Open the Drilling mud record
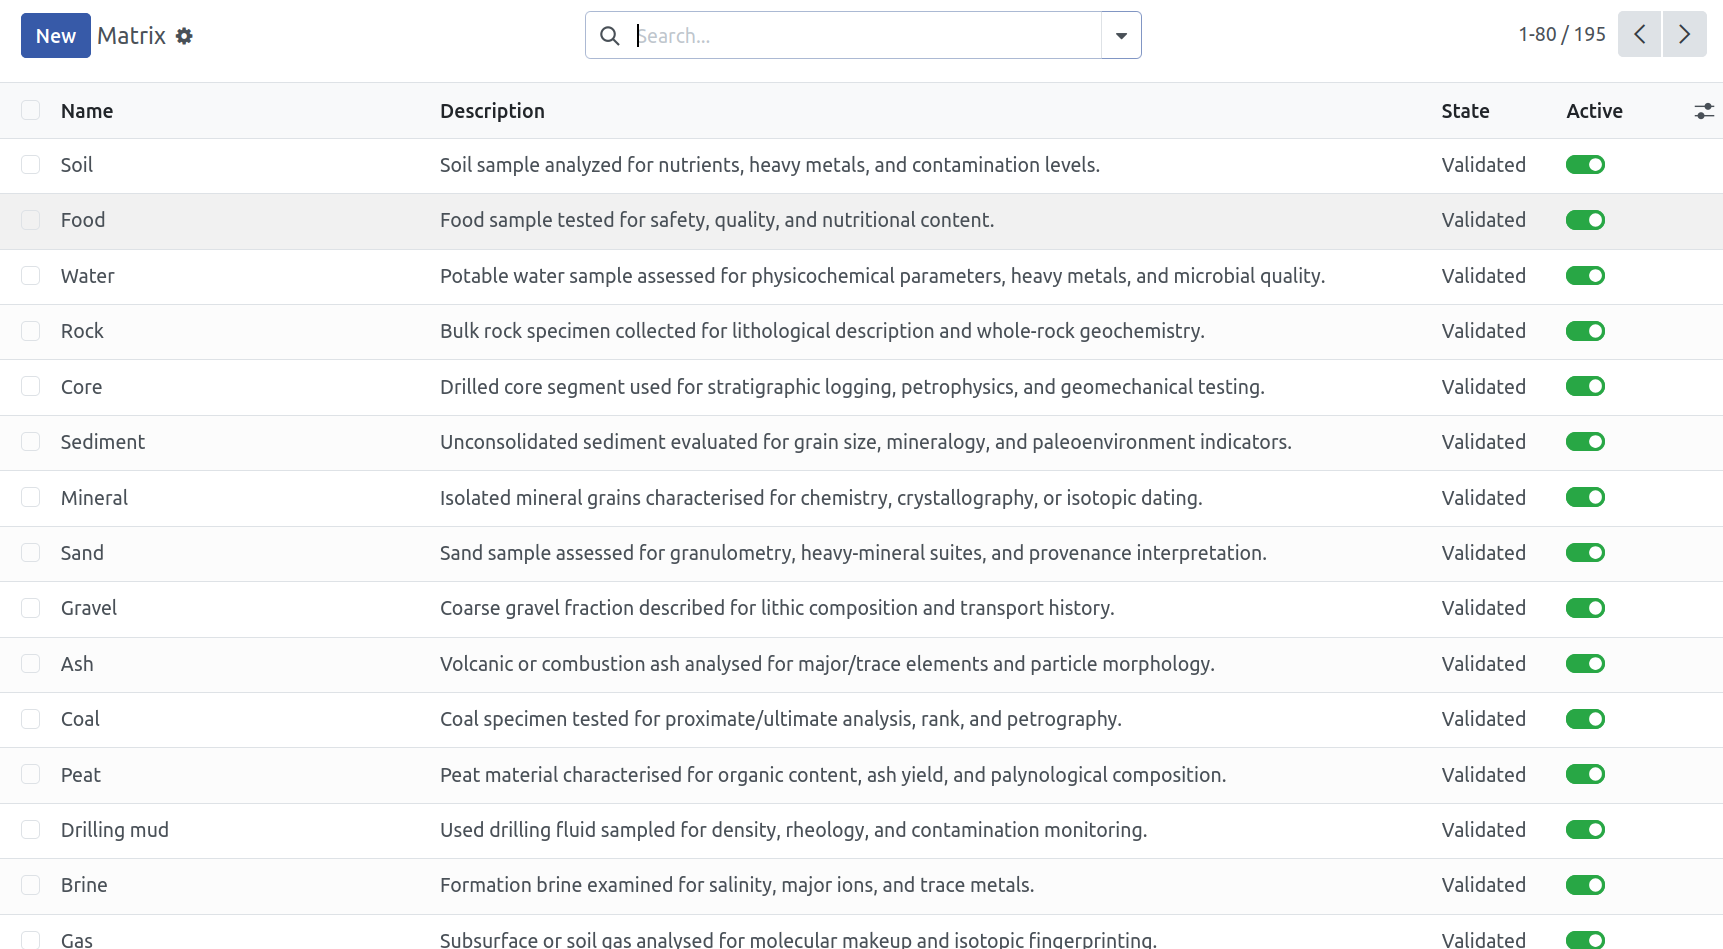This screenshot has width=1723, height=949. pyautogui.click(x=115, y=830)
